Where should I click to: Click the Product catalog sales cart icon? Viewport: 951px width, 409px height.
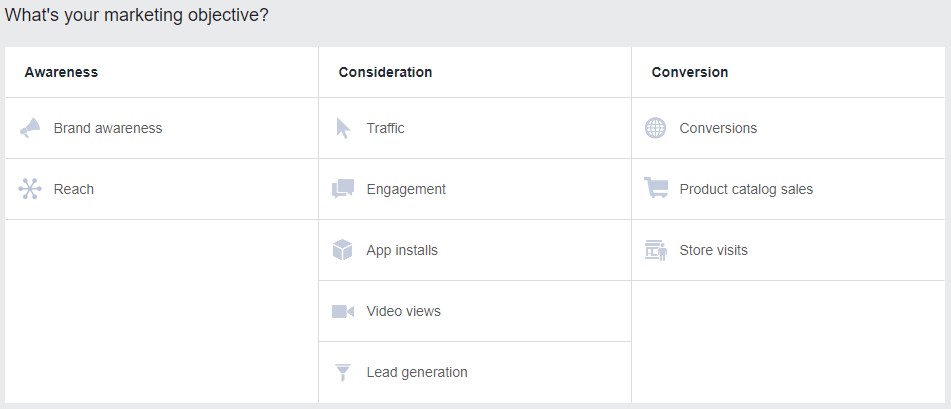click(x=656, y=188)
